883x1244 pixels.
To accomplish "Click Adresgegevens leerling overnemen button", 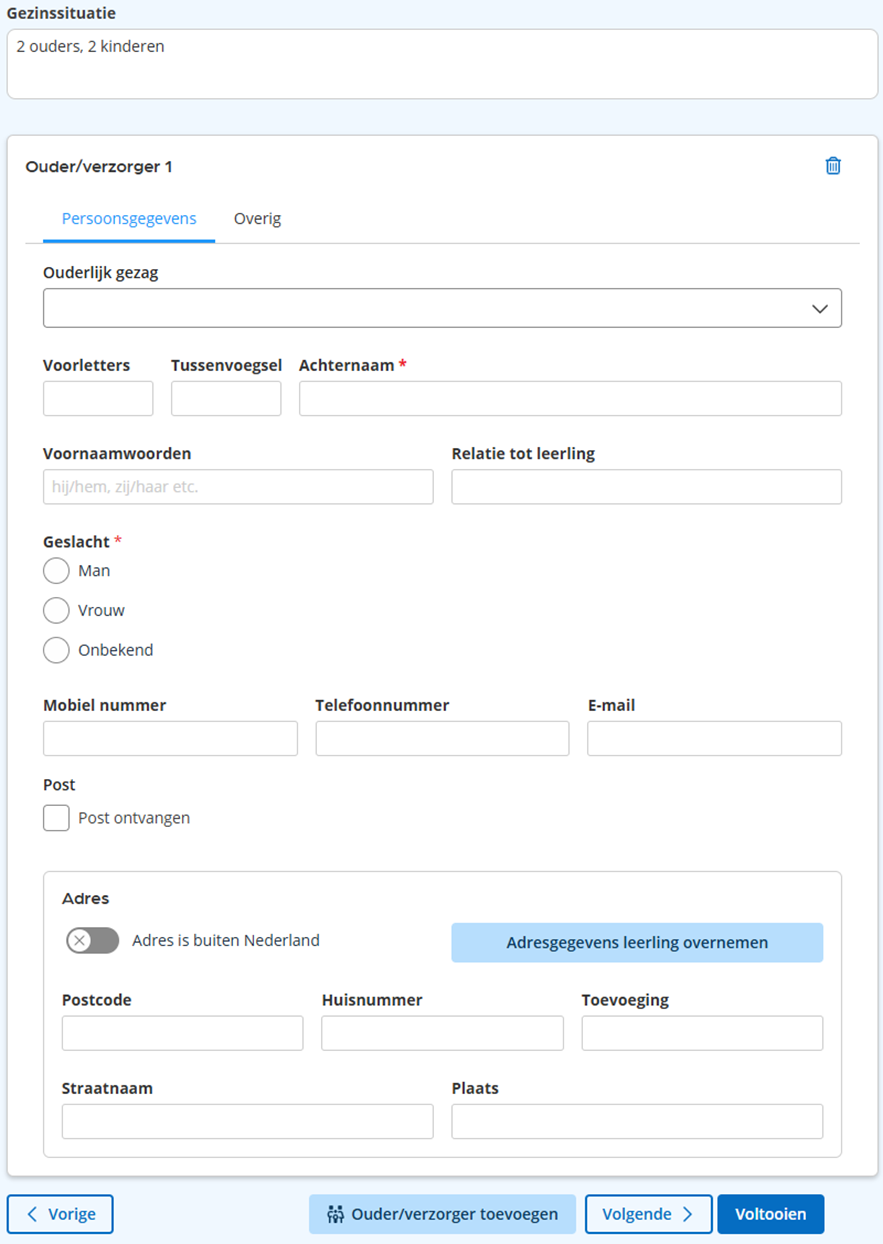I will click(637, 943).
